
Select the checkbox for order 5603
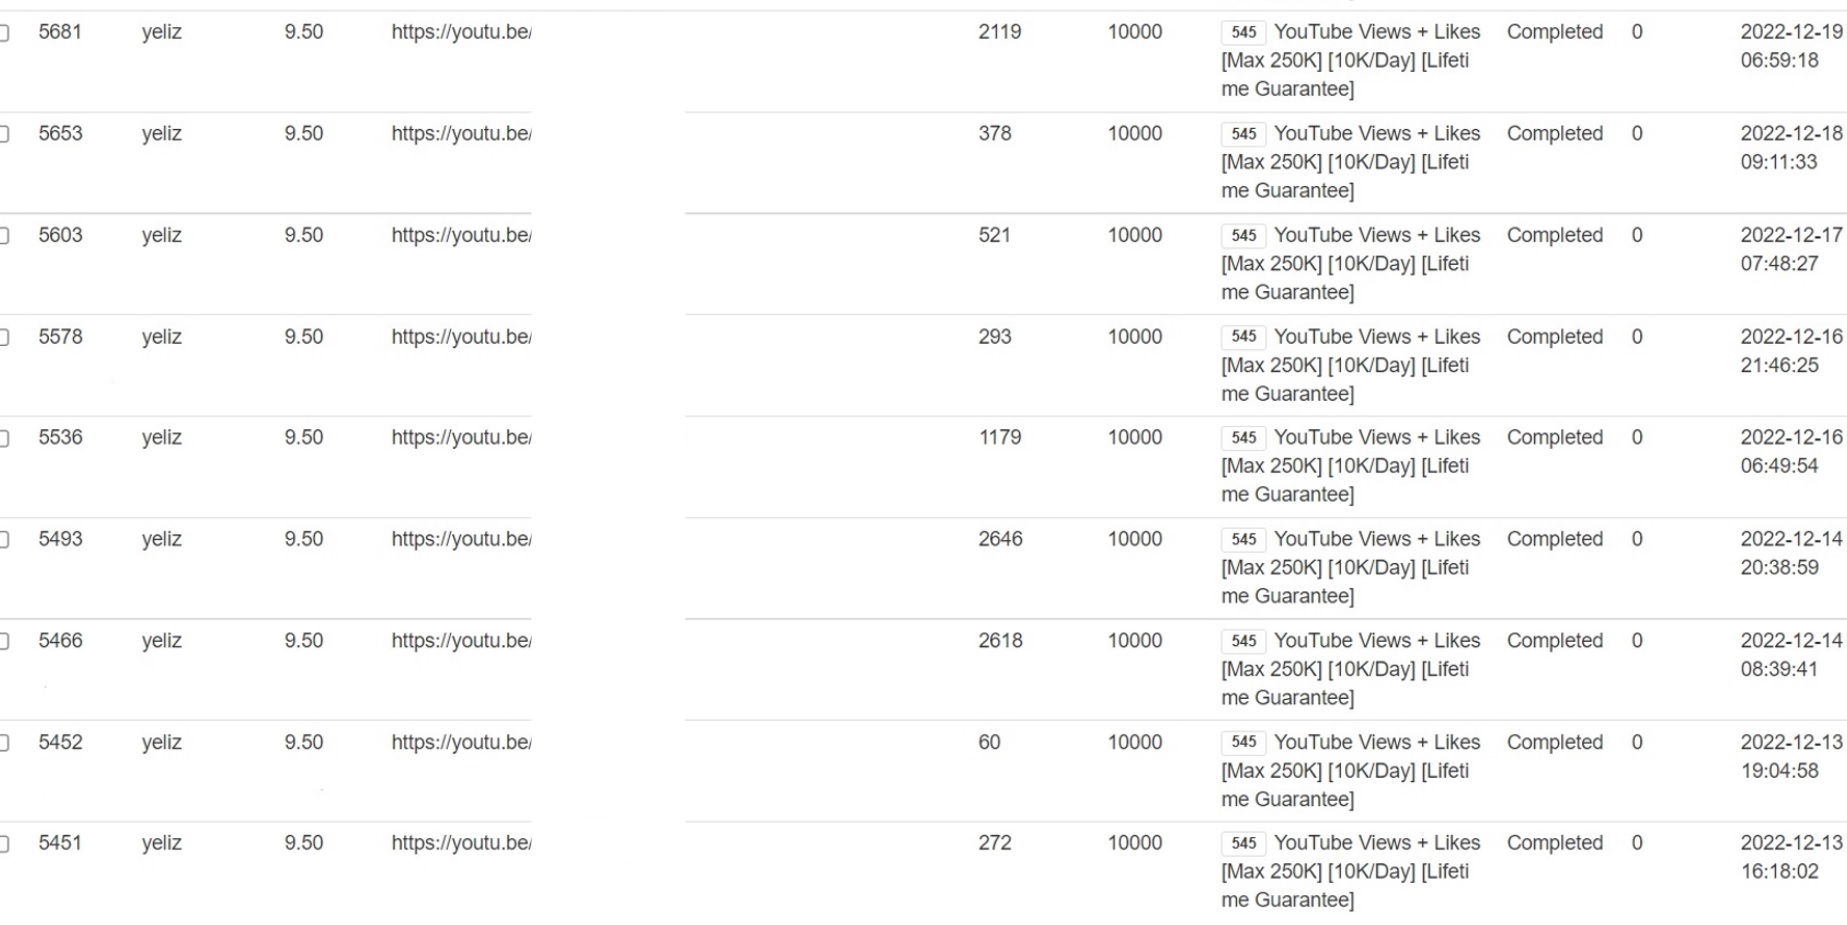4,236
